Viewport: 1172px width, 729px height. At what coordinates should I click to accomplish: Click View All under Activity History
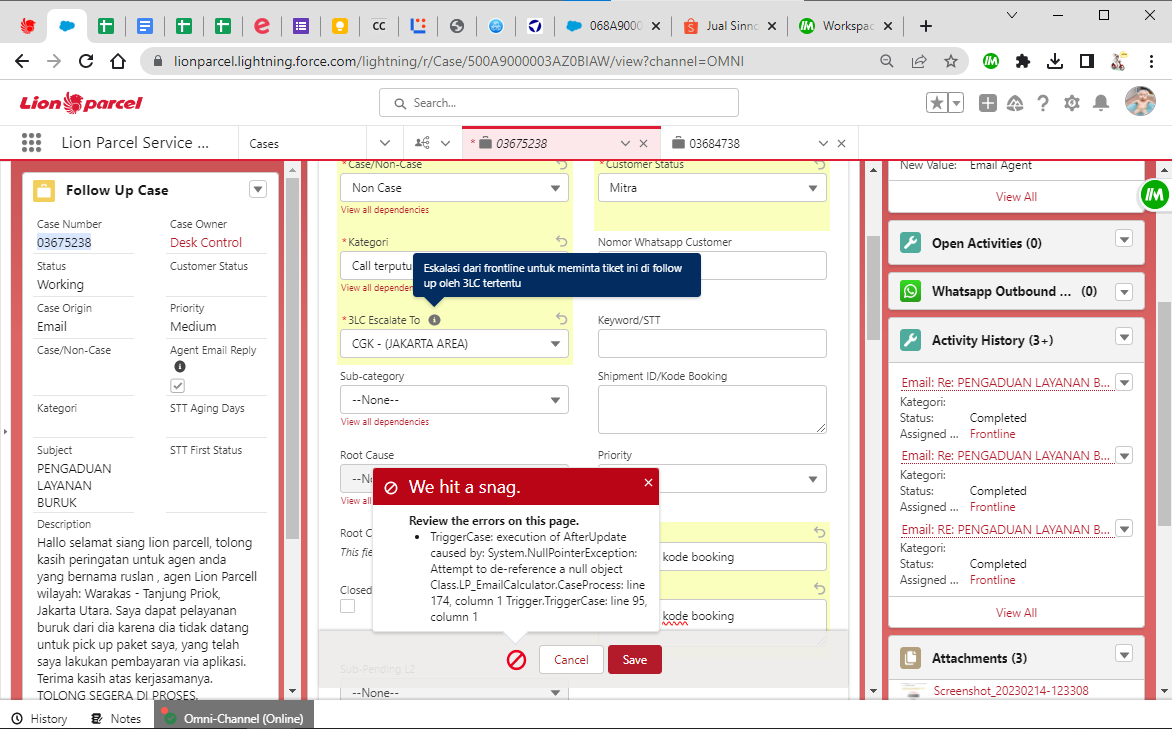point(1016,612)
